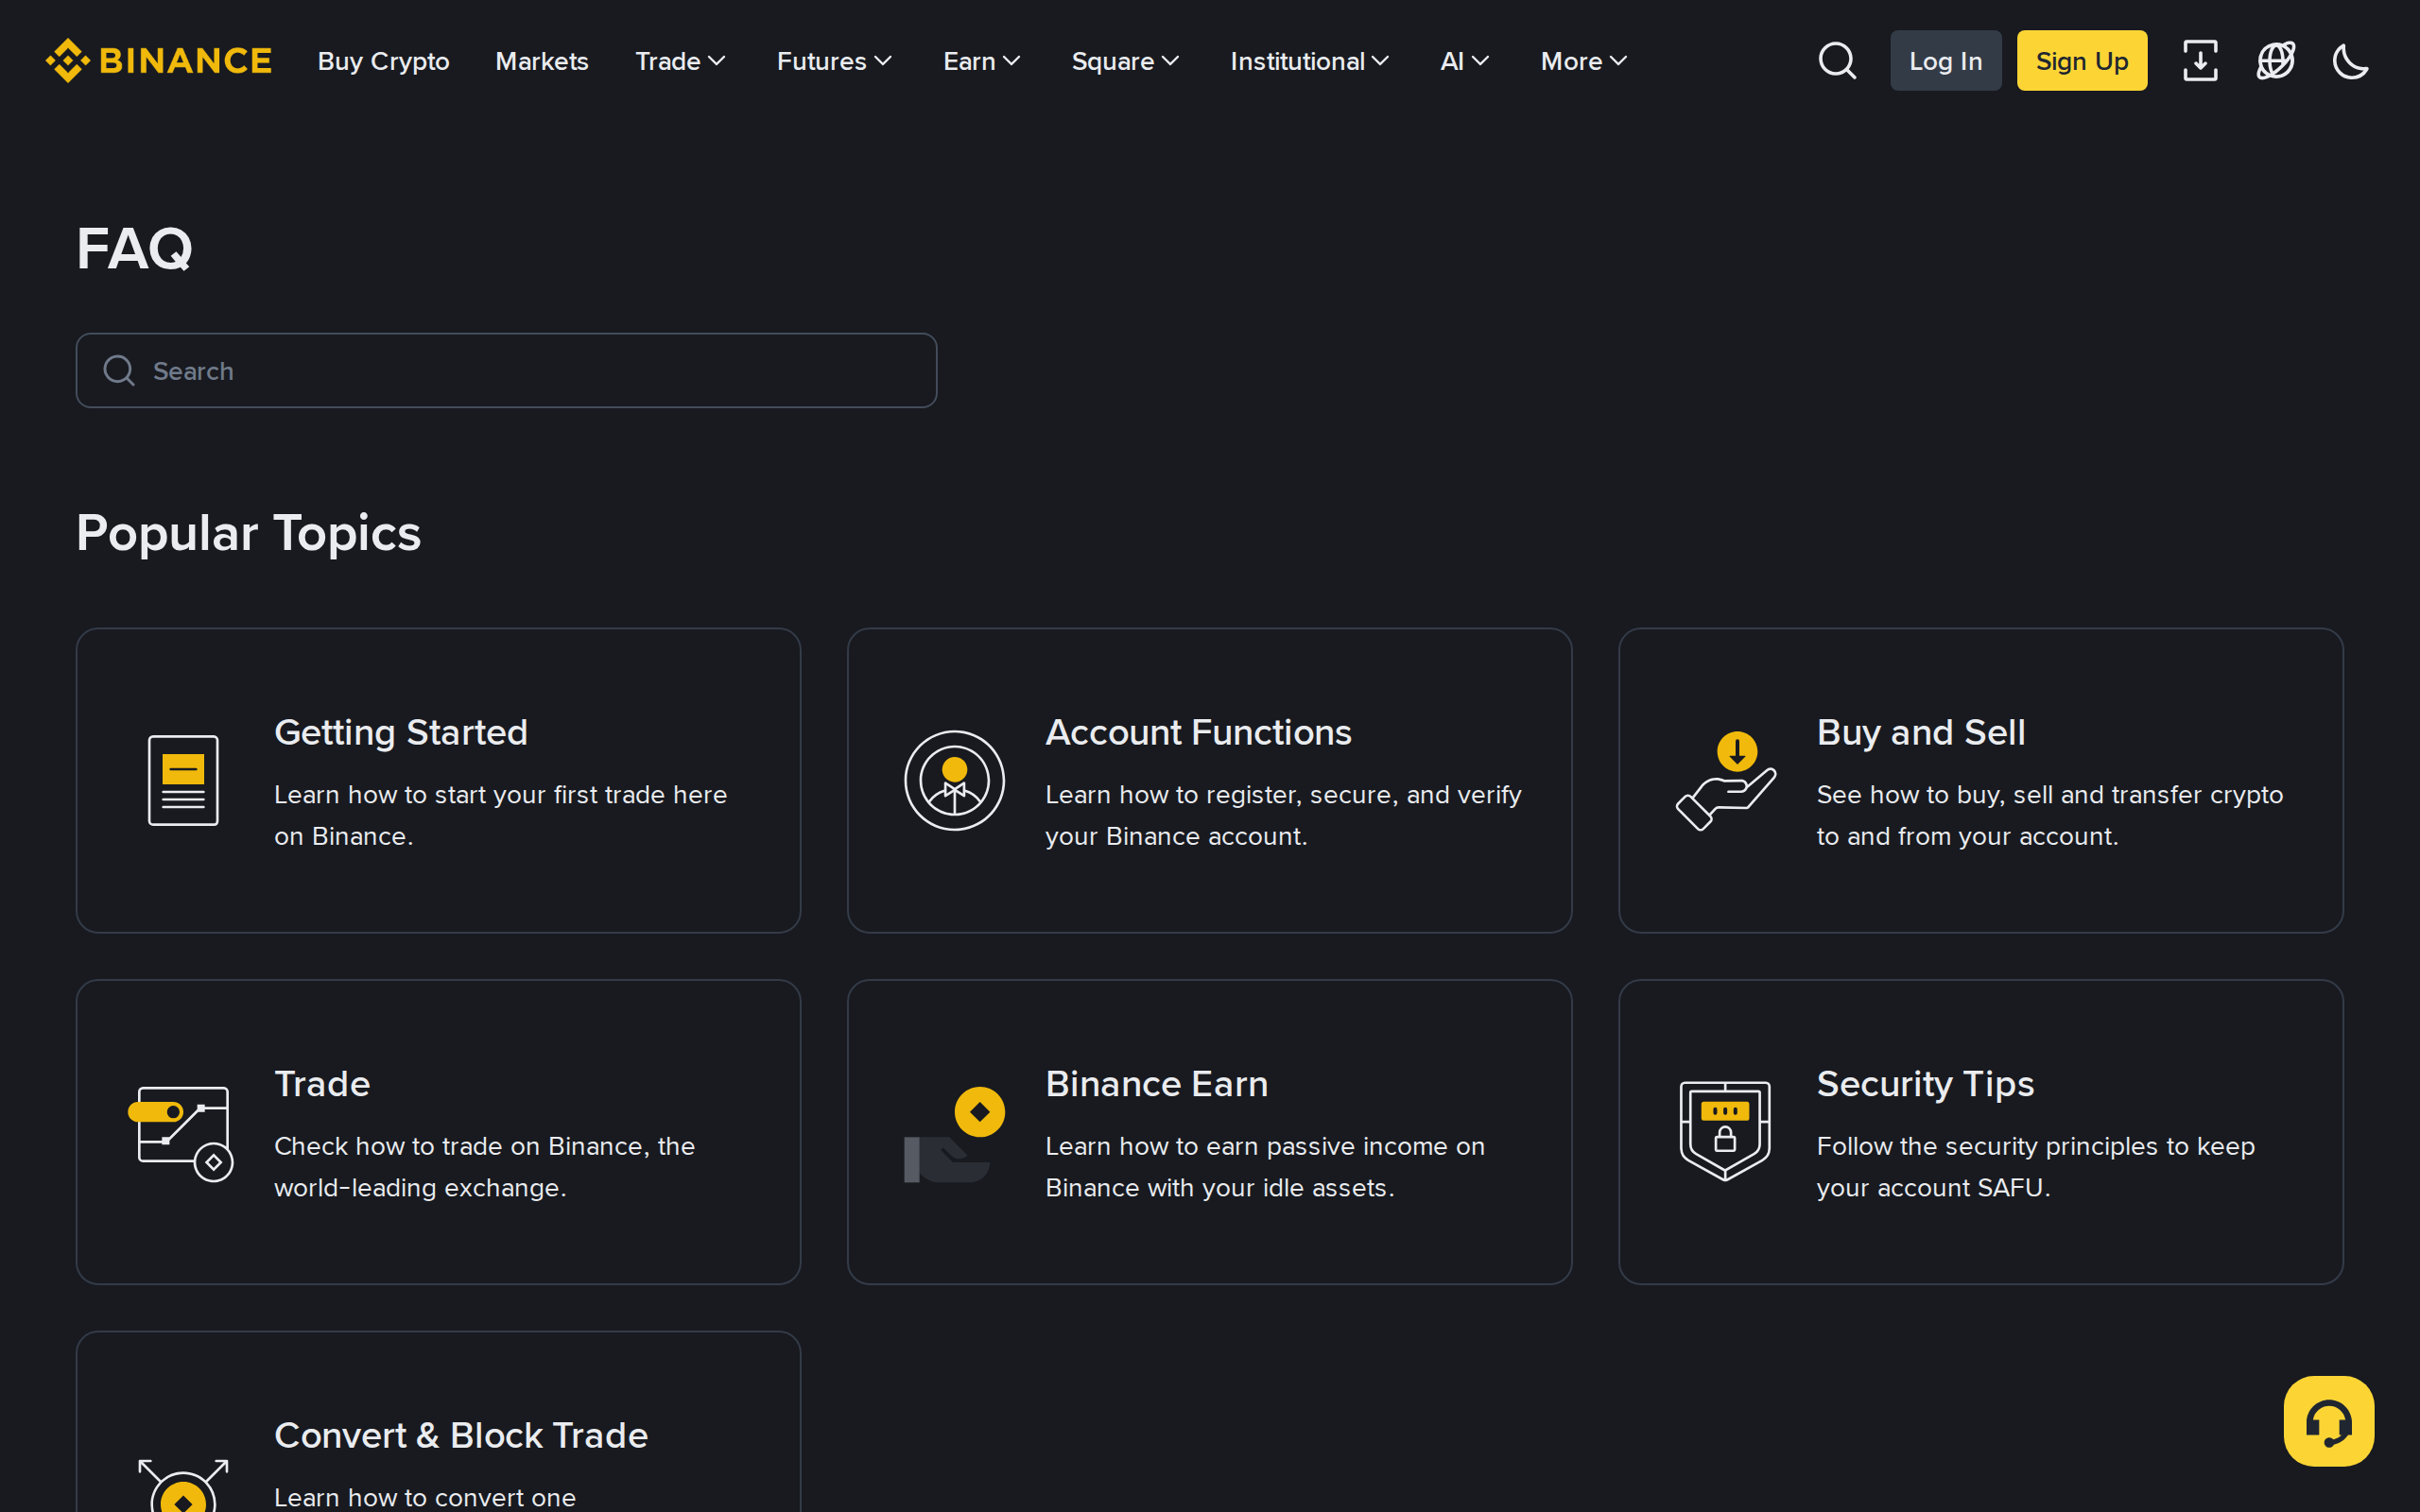The height and width of the screenshot is (1512, 2420).
Task: Open Buy Crypto in the navigation
Action: tap(383, 61)
